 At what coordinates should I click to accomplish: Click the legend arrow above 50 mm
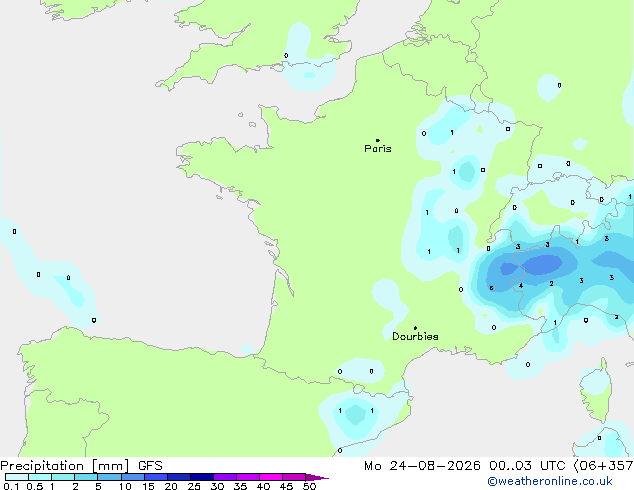click(x=317, y=477)
